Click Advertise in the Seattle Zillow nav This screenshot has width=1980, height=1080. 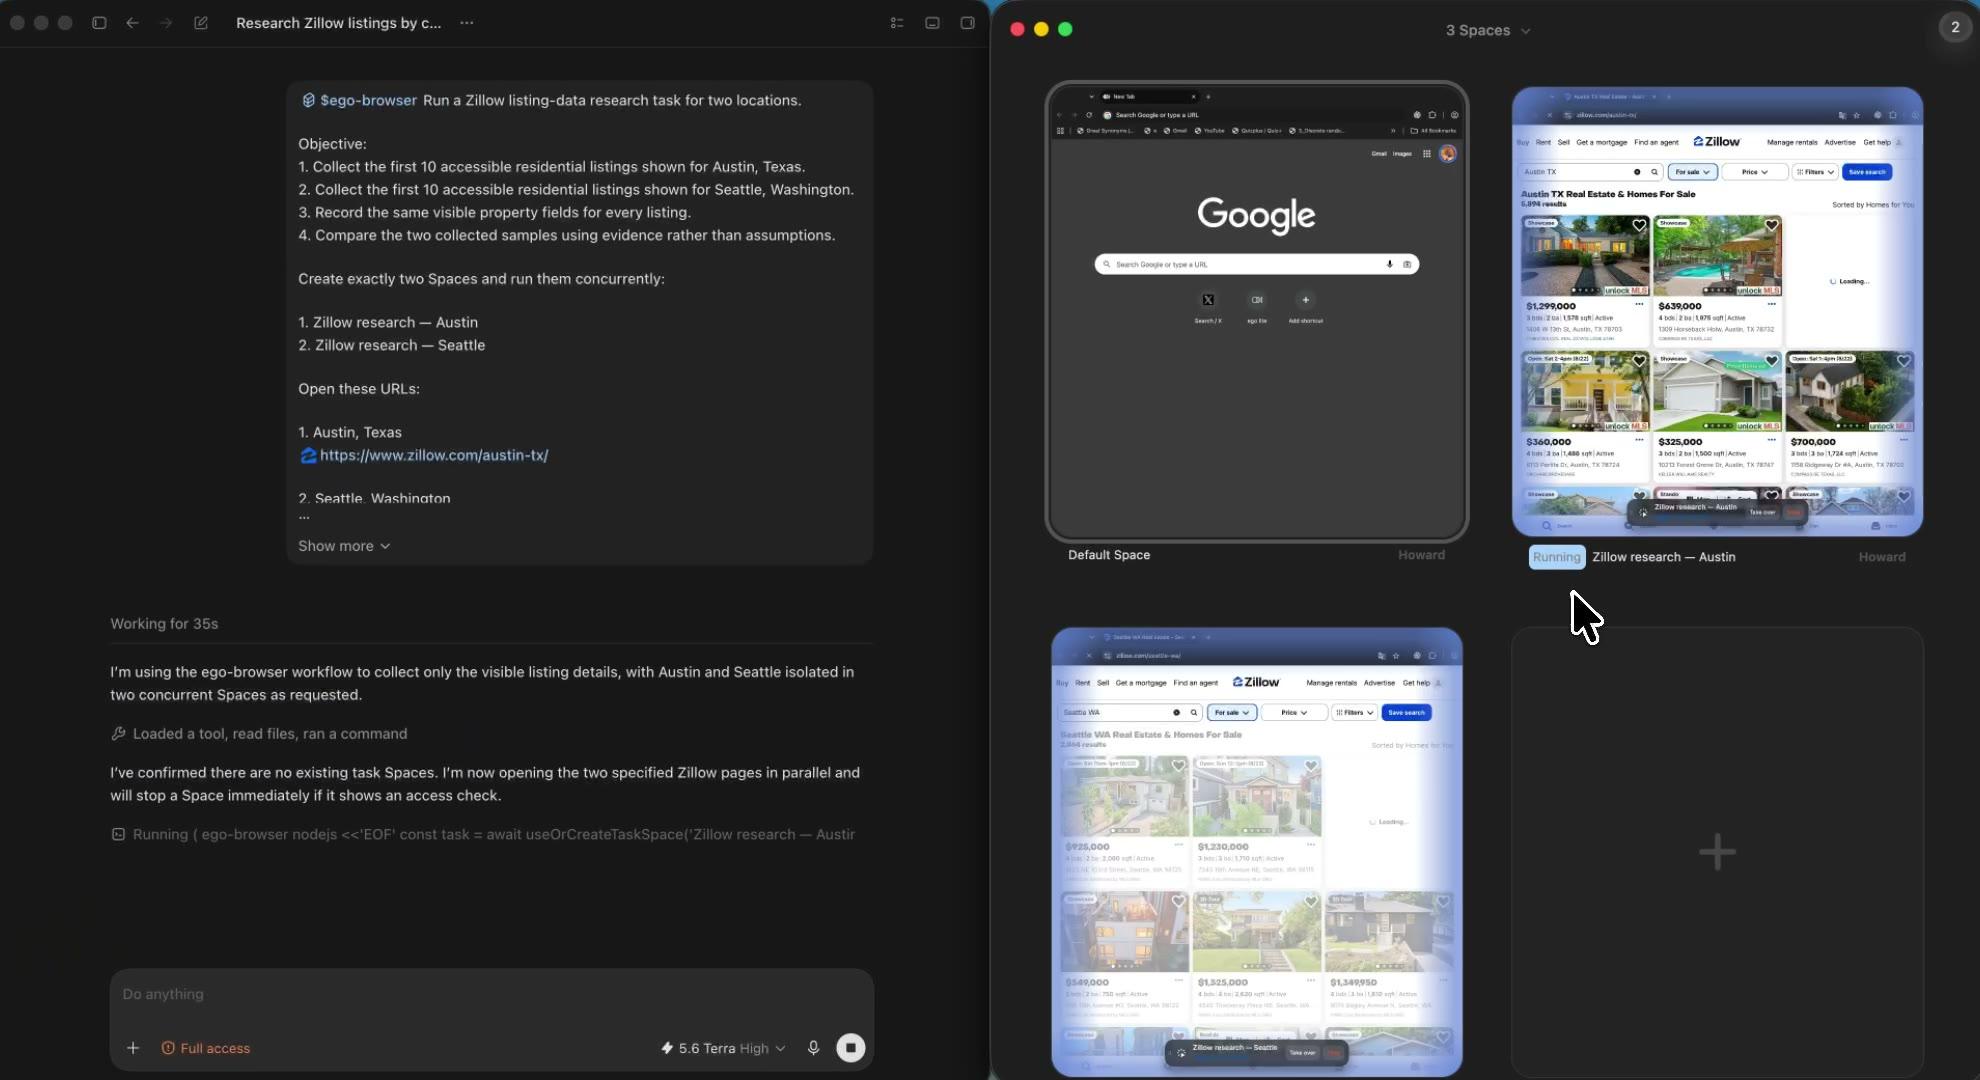click(1379, 683)
